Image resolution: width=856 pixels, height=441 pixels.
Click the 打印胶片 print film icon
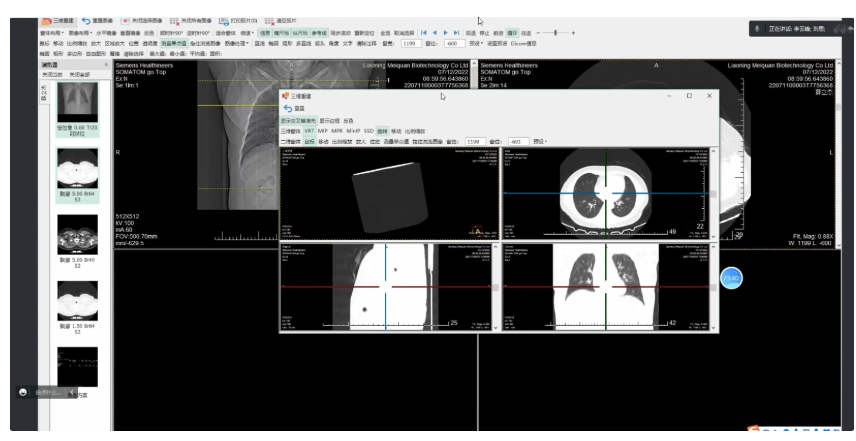point(224,21)
